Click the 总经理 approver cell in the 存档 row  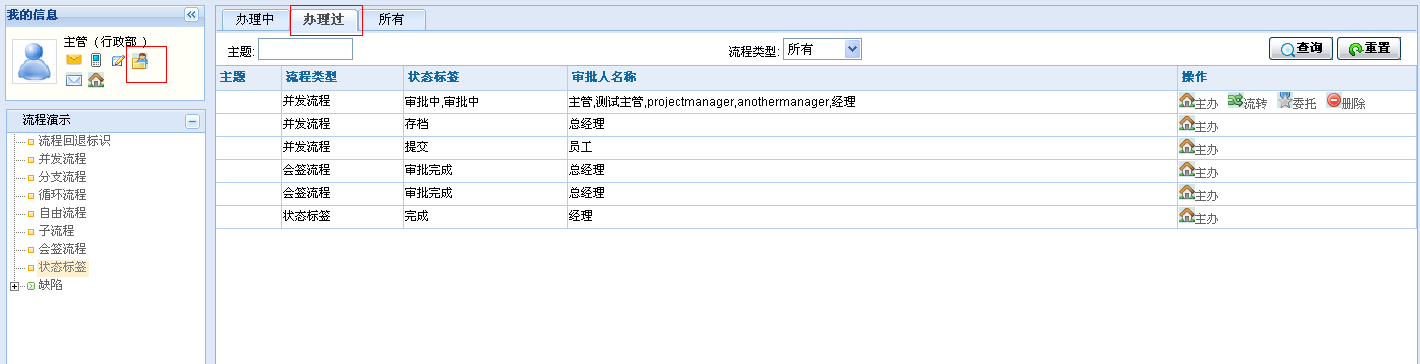[872, 124]
